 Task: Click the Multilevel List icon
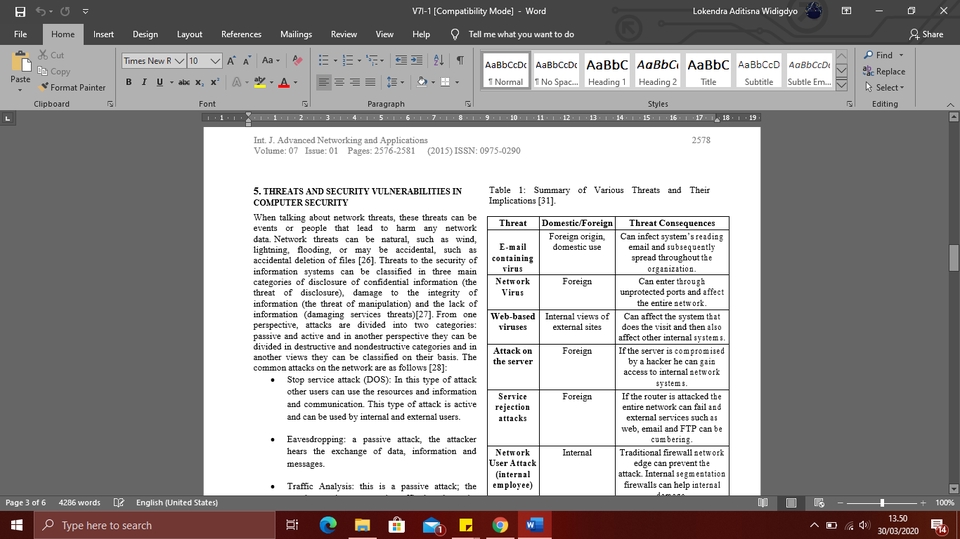[372, 60]
